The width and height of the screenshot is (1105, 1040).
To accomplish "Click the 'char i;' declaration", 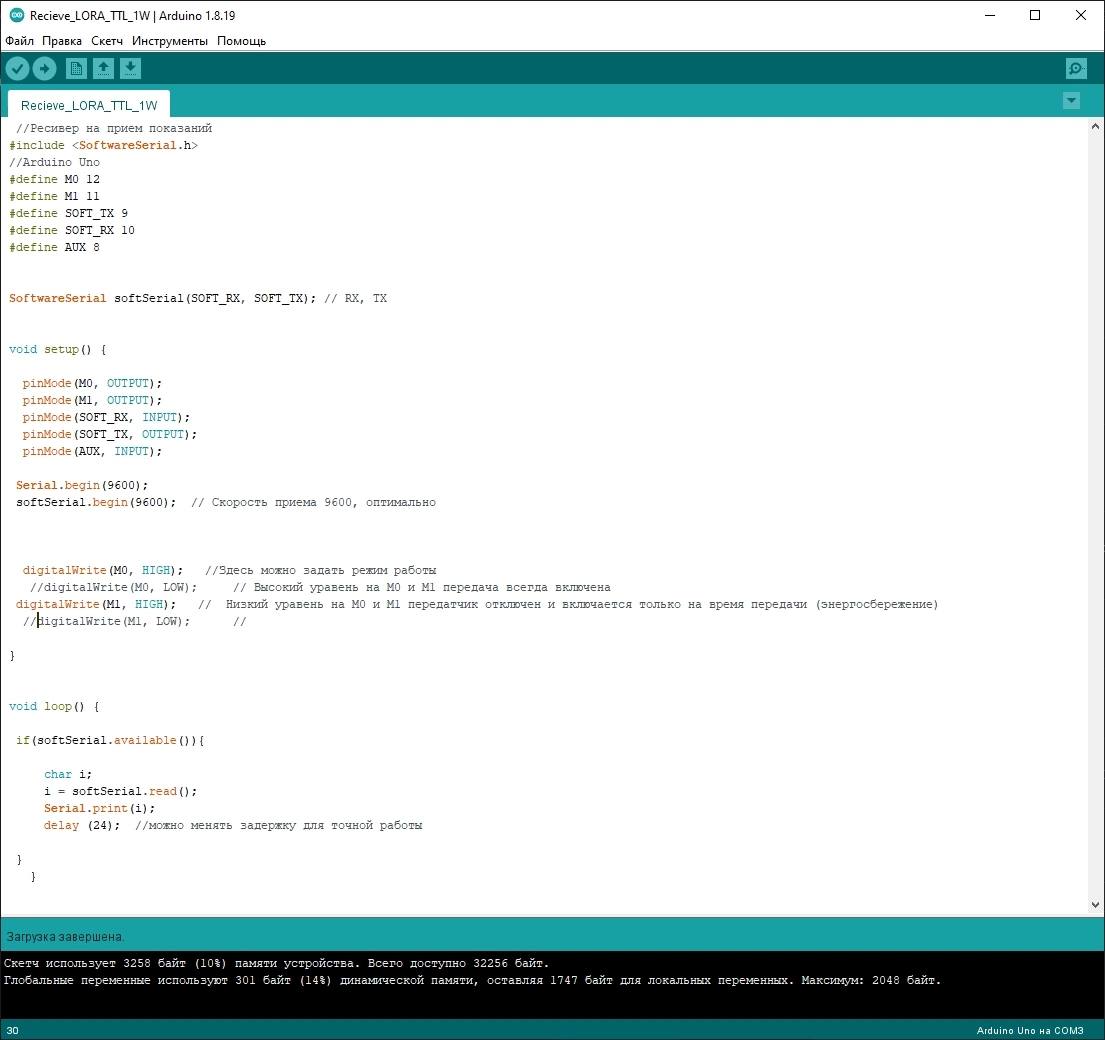I will [68, 774].
